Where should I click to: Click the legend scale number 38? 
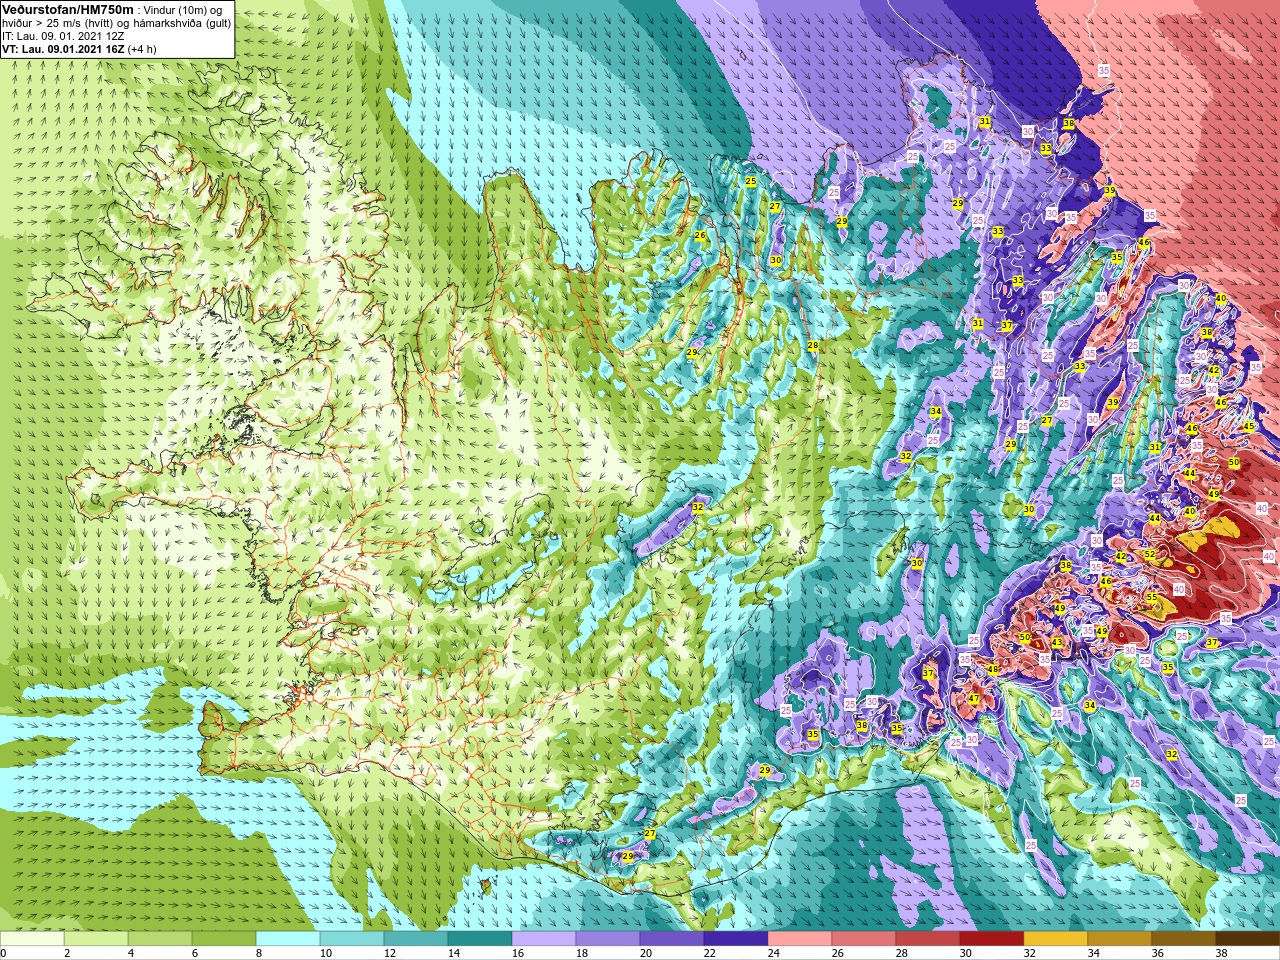point(1221,953)
